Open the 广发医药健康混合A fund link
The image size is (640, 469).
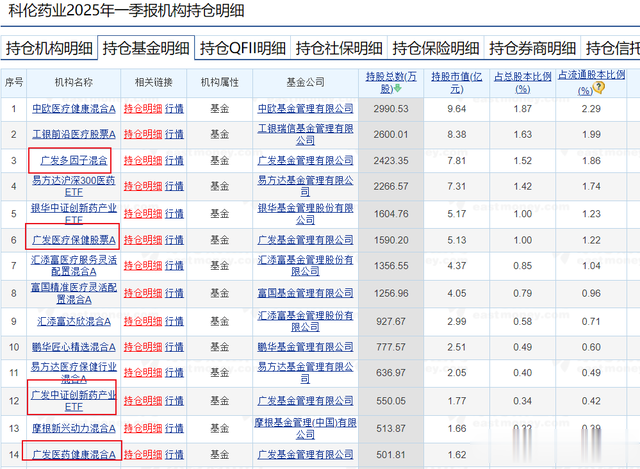(74, 455)
